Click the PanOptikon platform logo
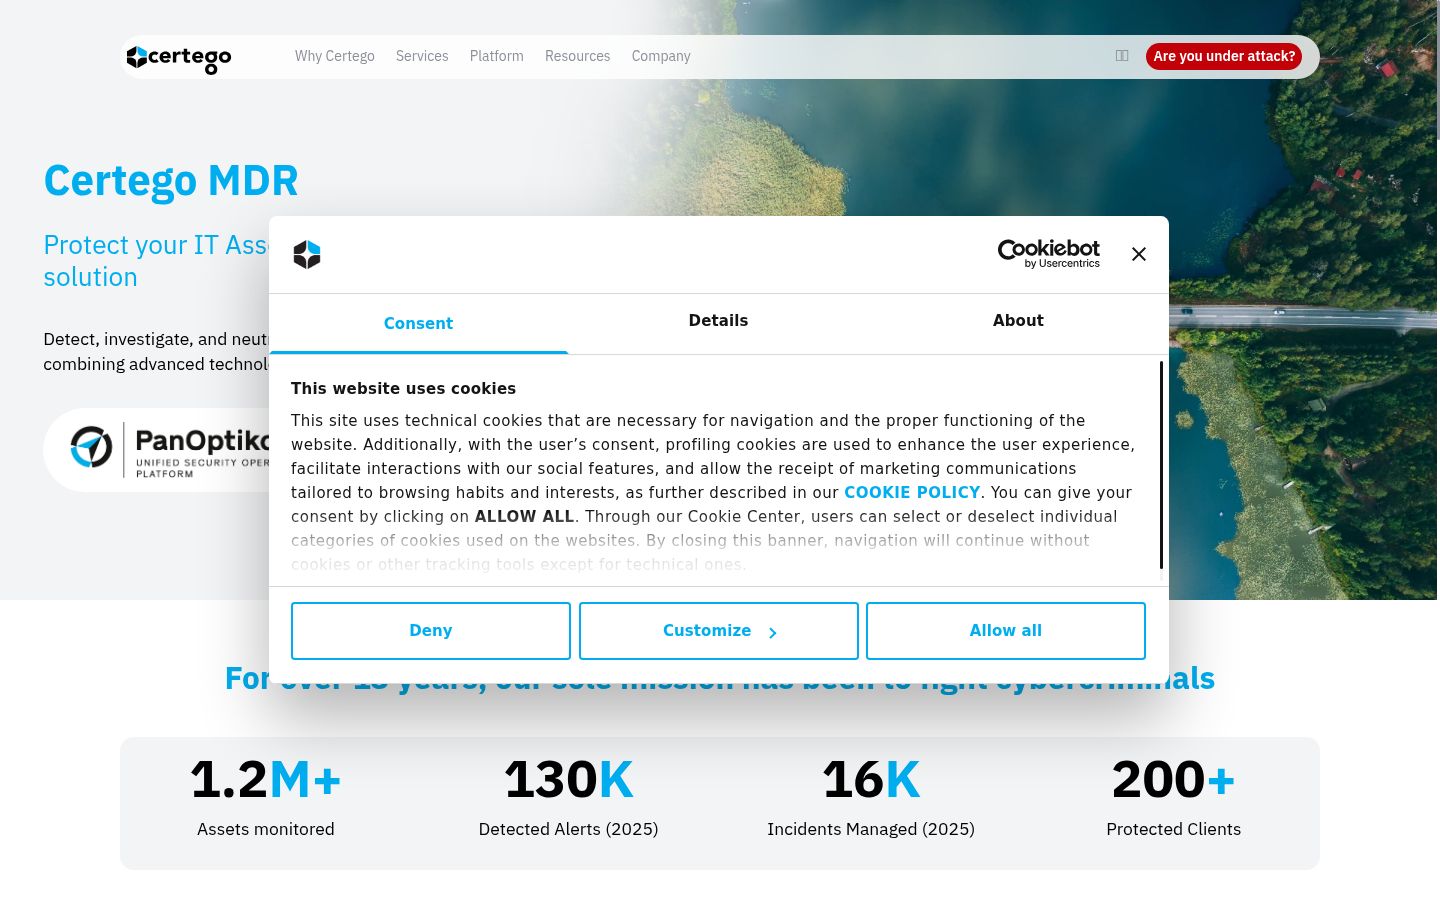This screenshot has height=900, width=1440. [x=170, y=450]
